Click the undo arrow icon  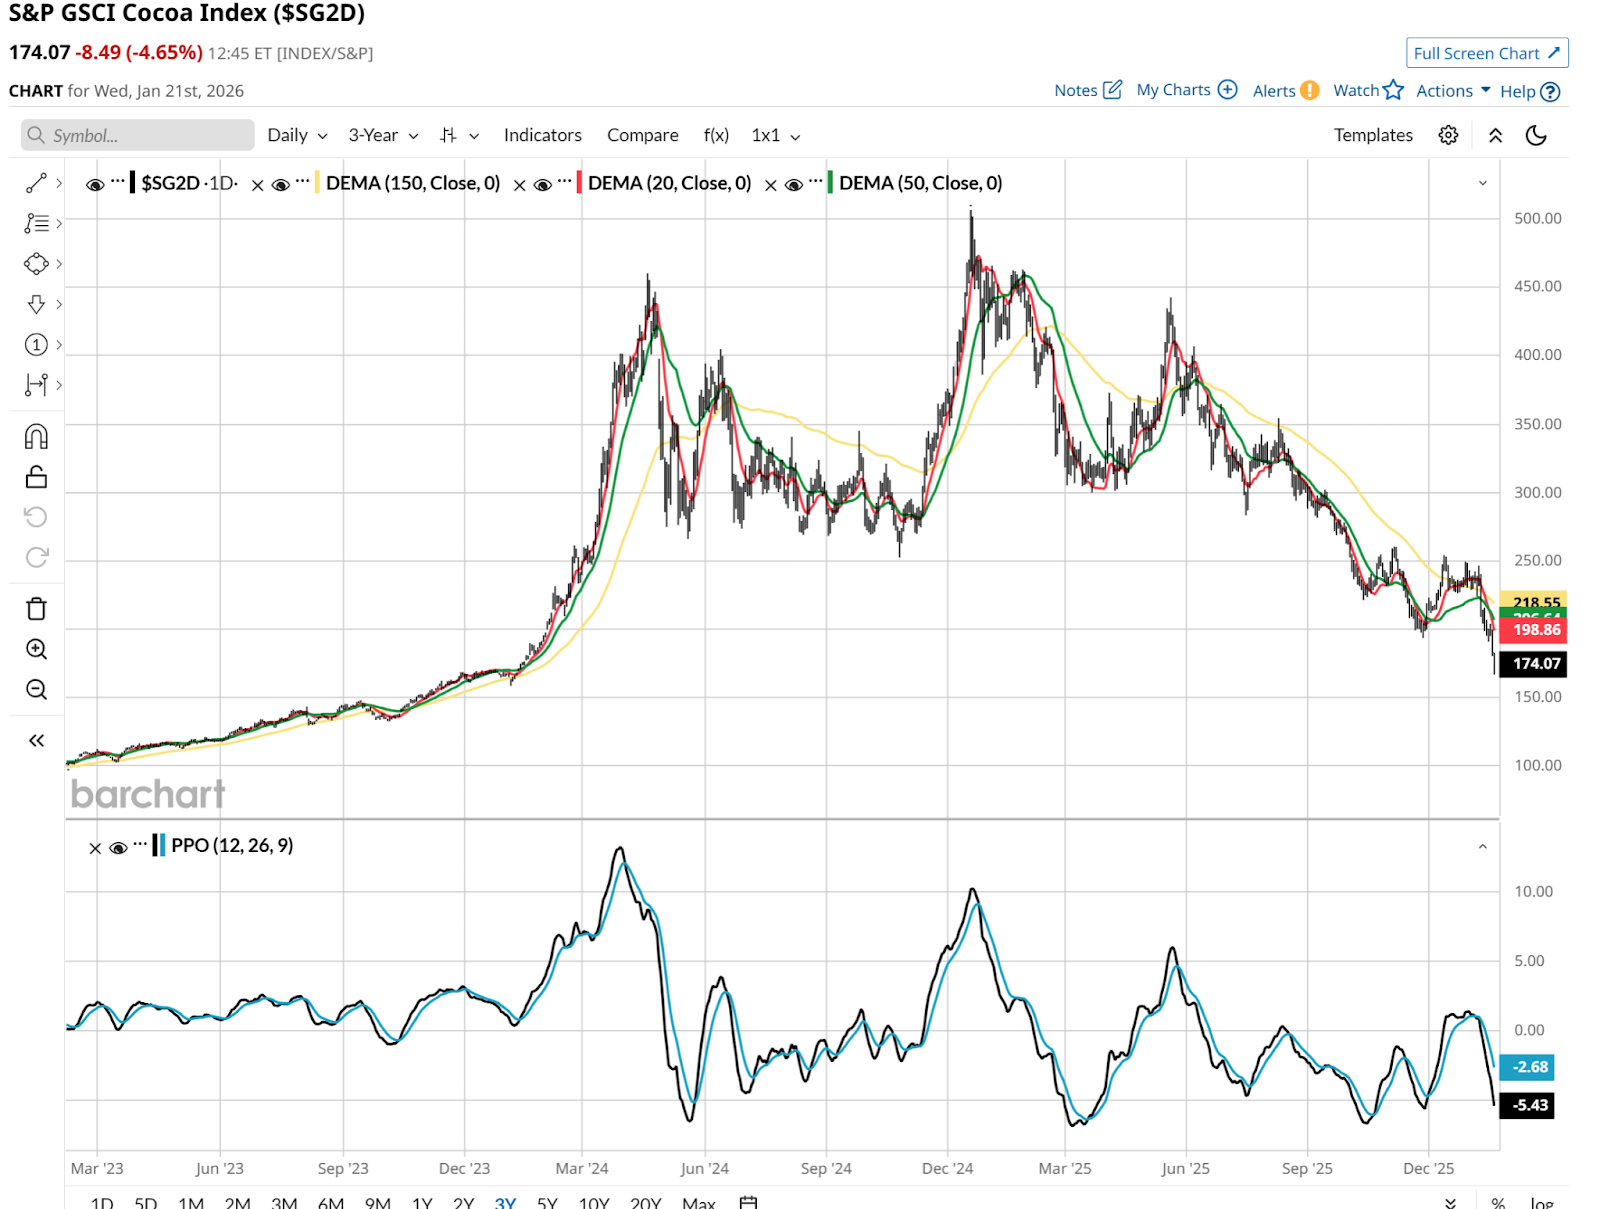(x=36, y=517)
